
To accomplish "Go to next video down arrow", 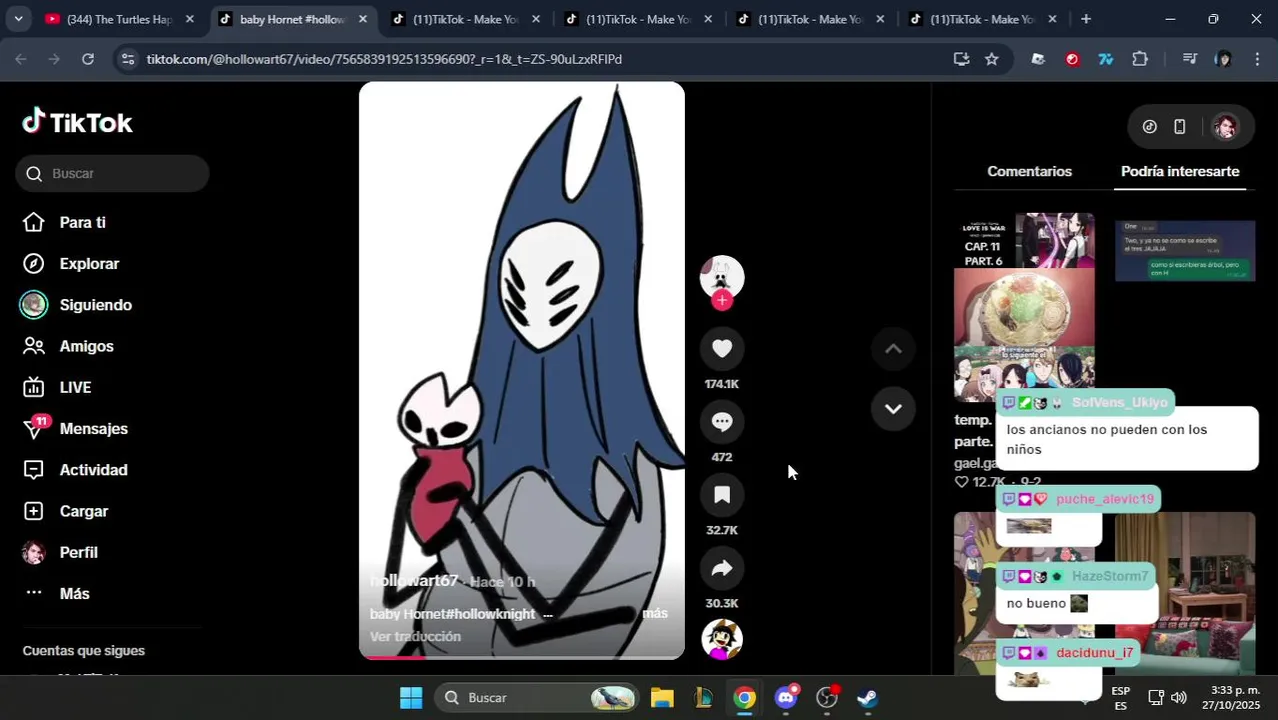I will 893,409.
